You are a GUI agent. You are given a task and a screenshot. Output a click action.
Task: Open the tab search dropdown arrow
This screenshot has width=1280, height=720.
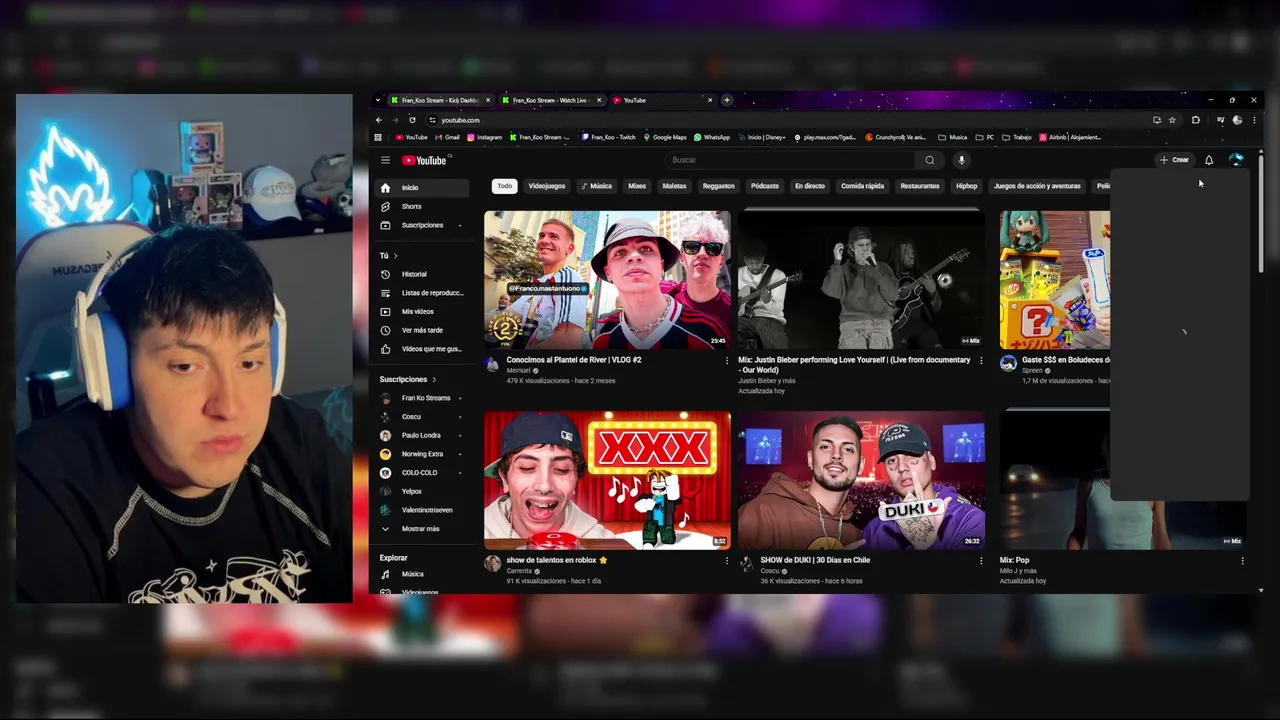377,100
